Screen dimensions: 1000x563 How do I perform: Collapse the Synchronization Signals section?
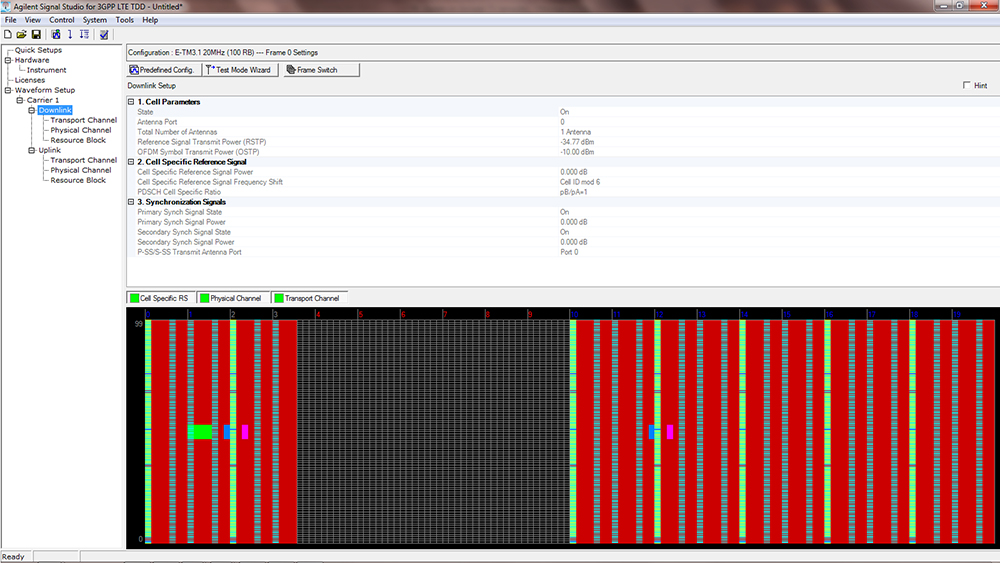pyautogui.click(x=131, y=202)
